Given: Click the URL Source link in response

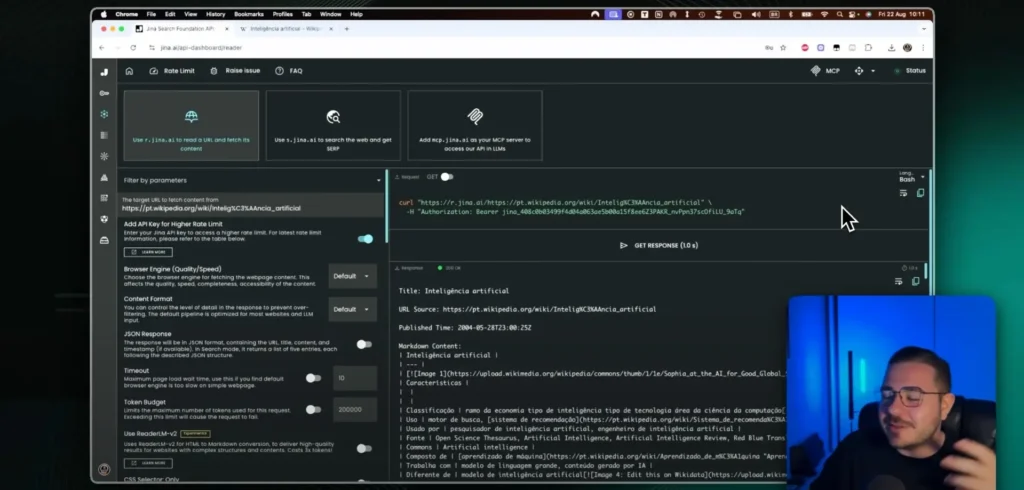Looking at the screenshot, I should (x=549, y=310).
